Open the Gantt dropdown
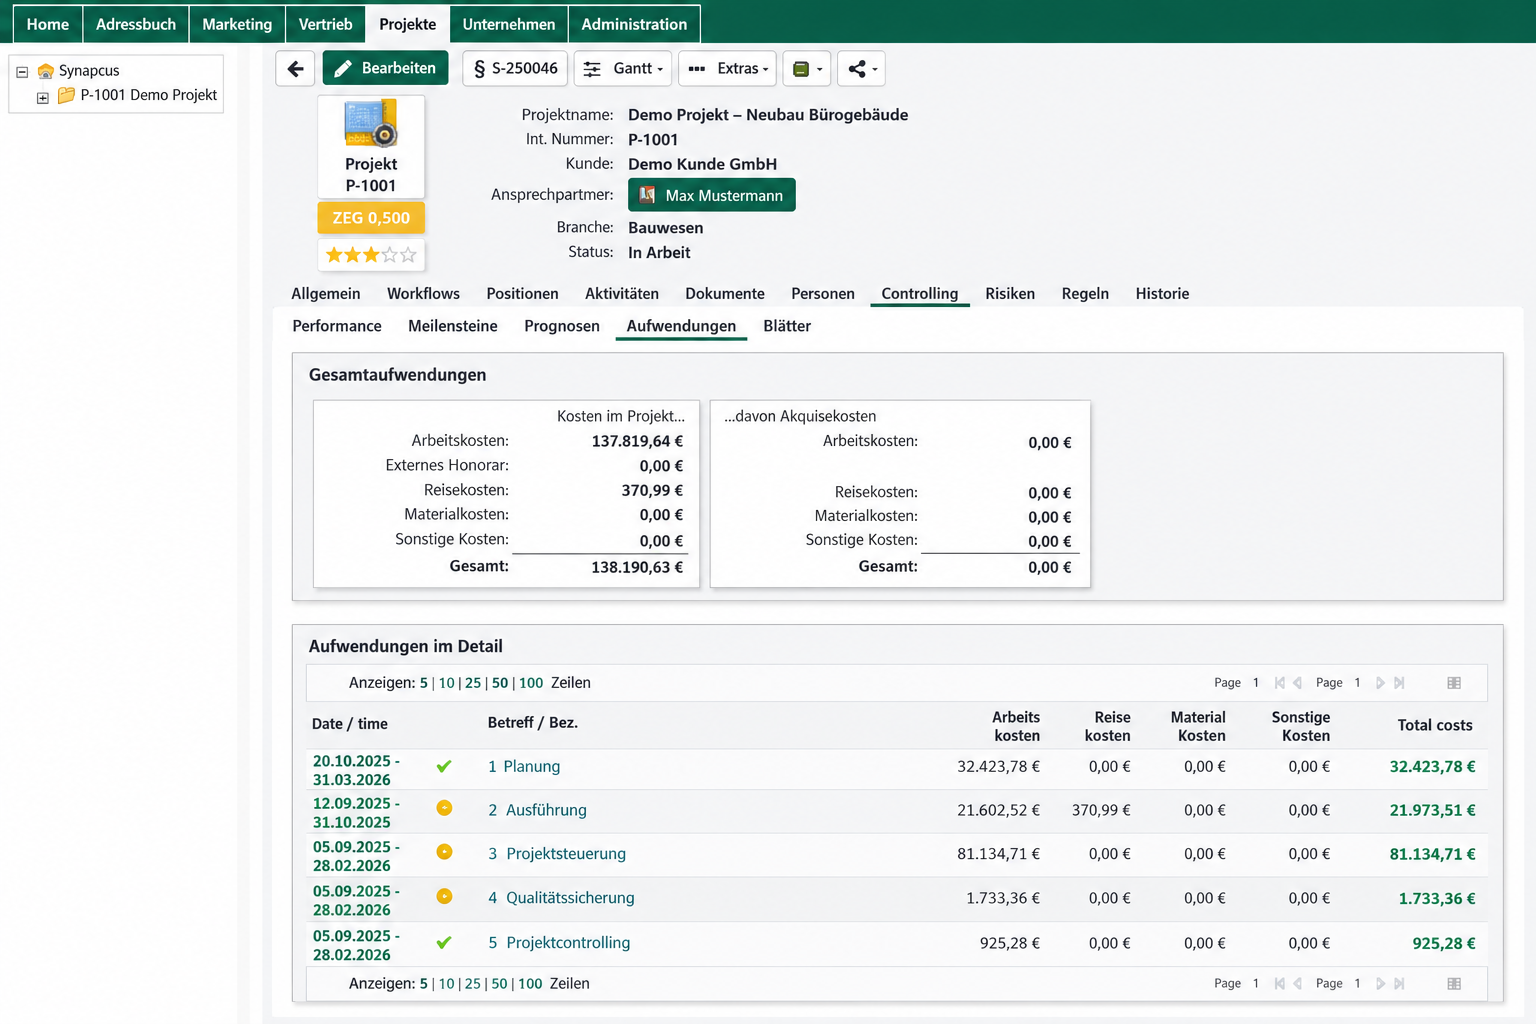Screen dimensions: 1536x1024 coord(623,68)
